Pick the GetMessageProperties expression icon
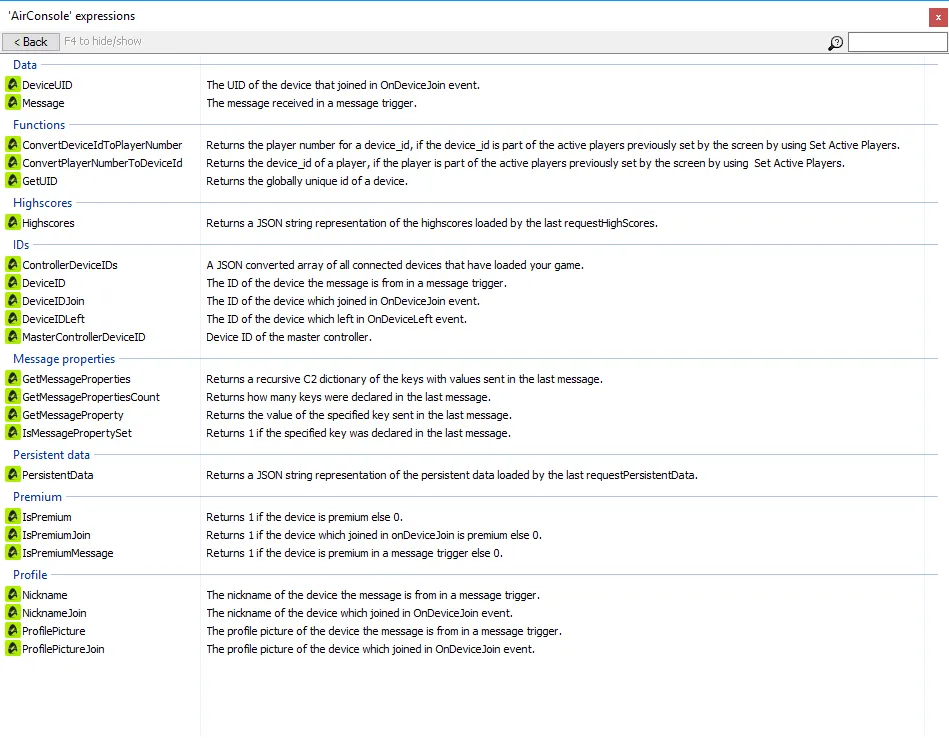The height and width of the screenshot is (738, 949). click(13, 378)
